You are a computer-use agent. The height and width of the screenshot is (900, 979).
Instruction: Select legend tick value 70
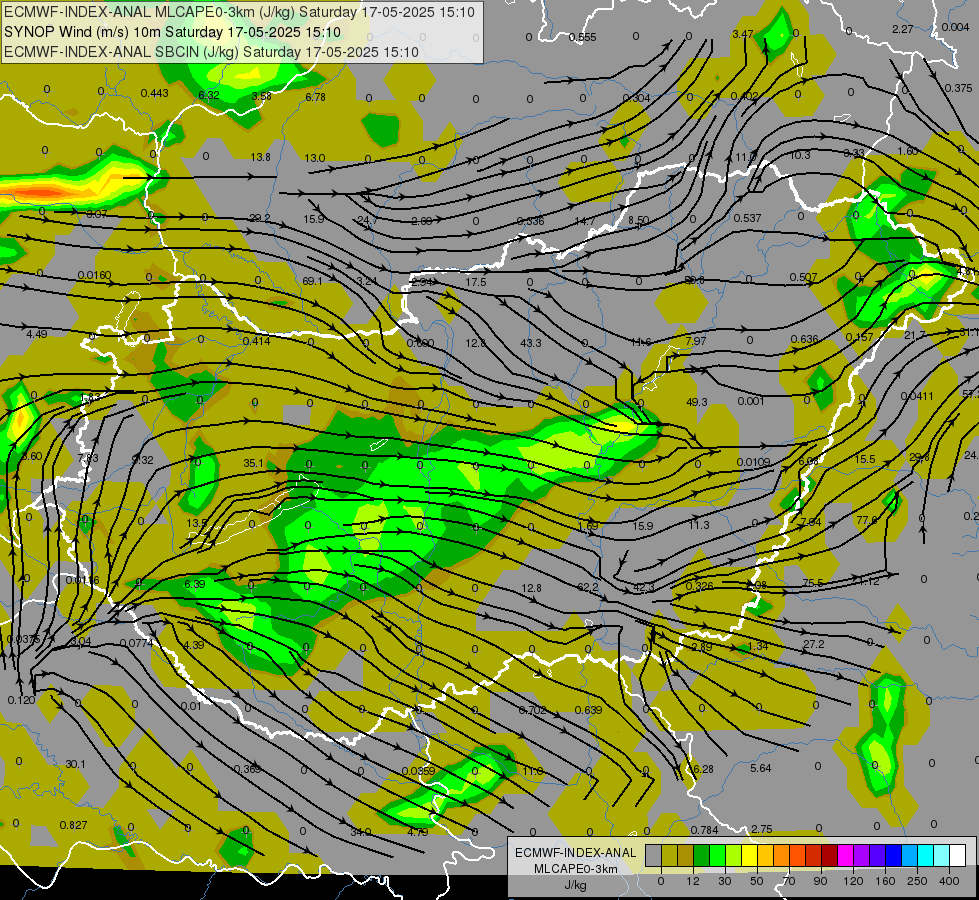click(789, 881)
